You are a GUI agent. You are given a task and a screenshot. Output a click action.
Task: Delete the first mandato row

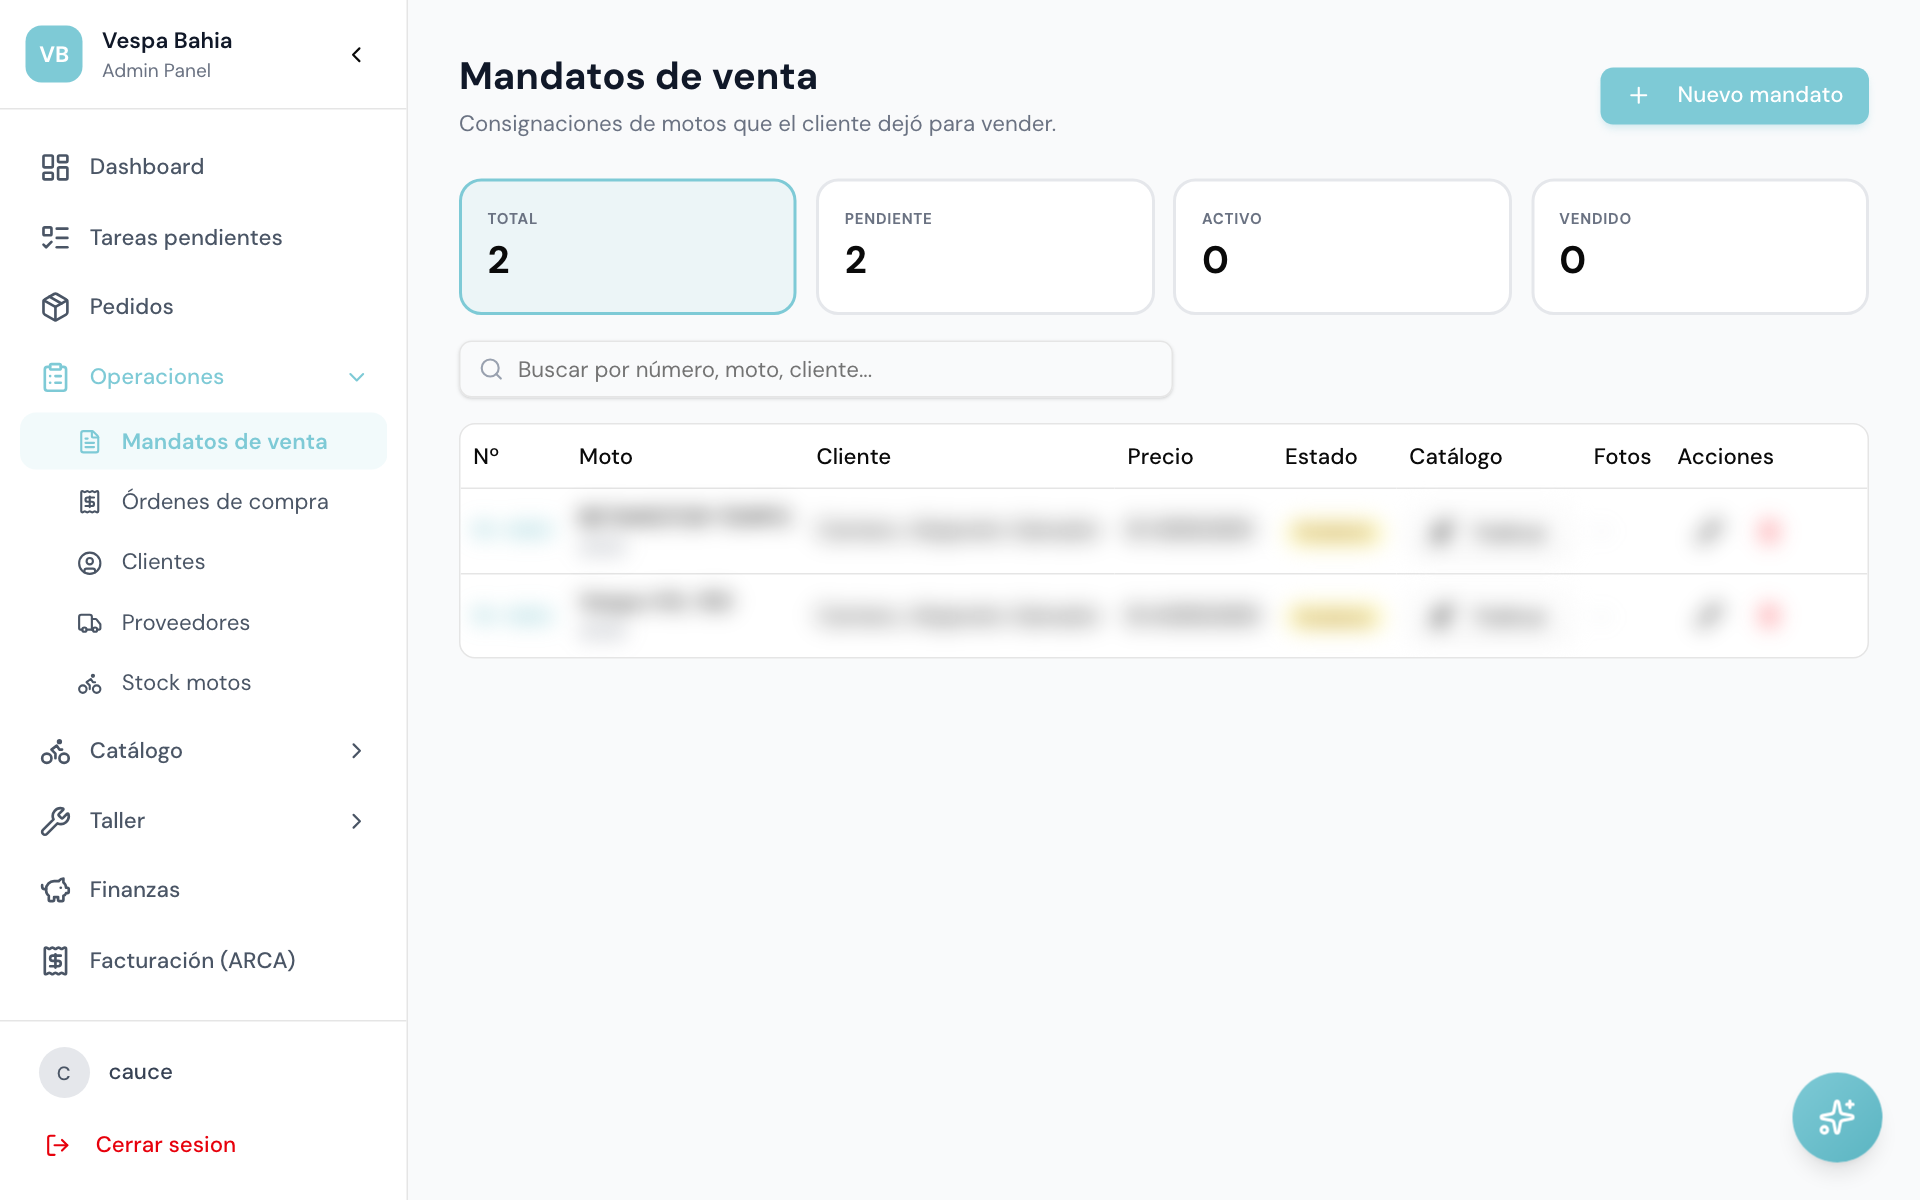1769,531
